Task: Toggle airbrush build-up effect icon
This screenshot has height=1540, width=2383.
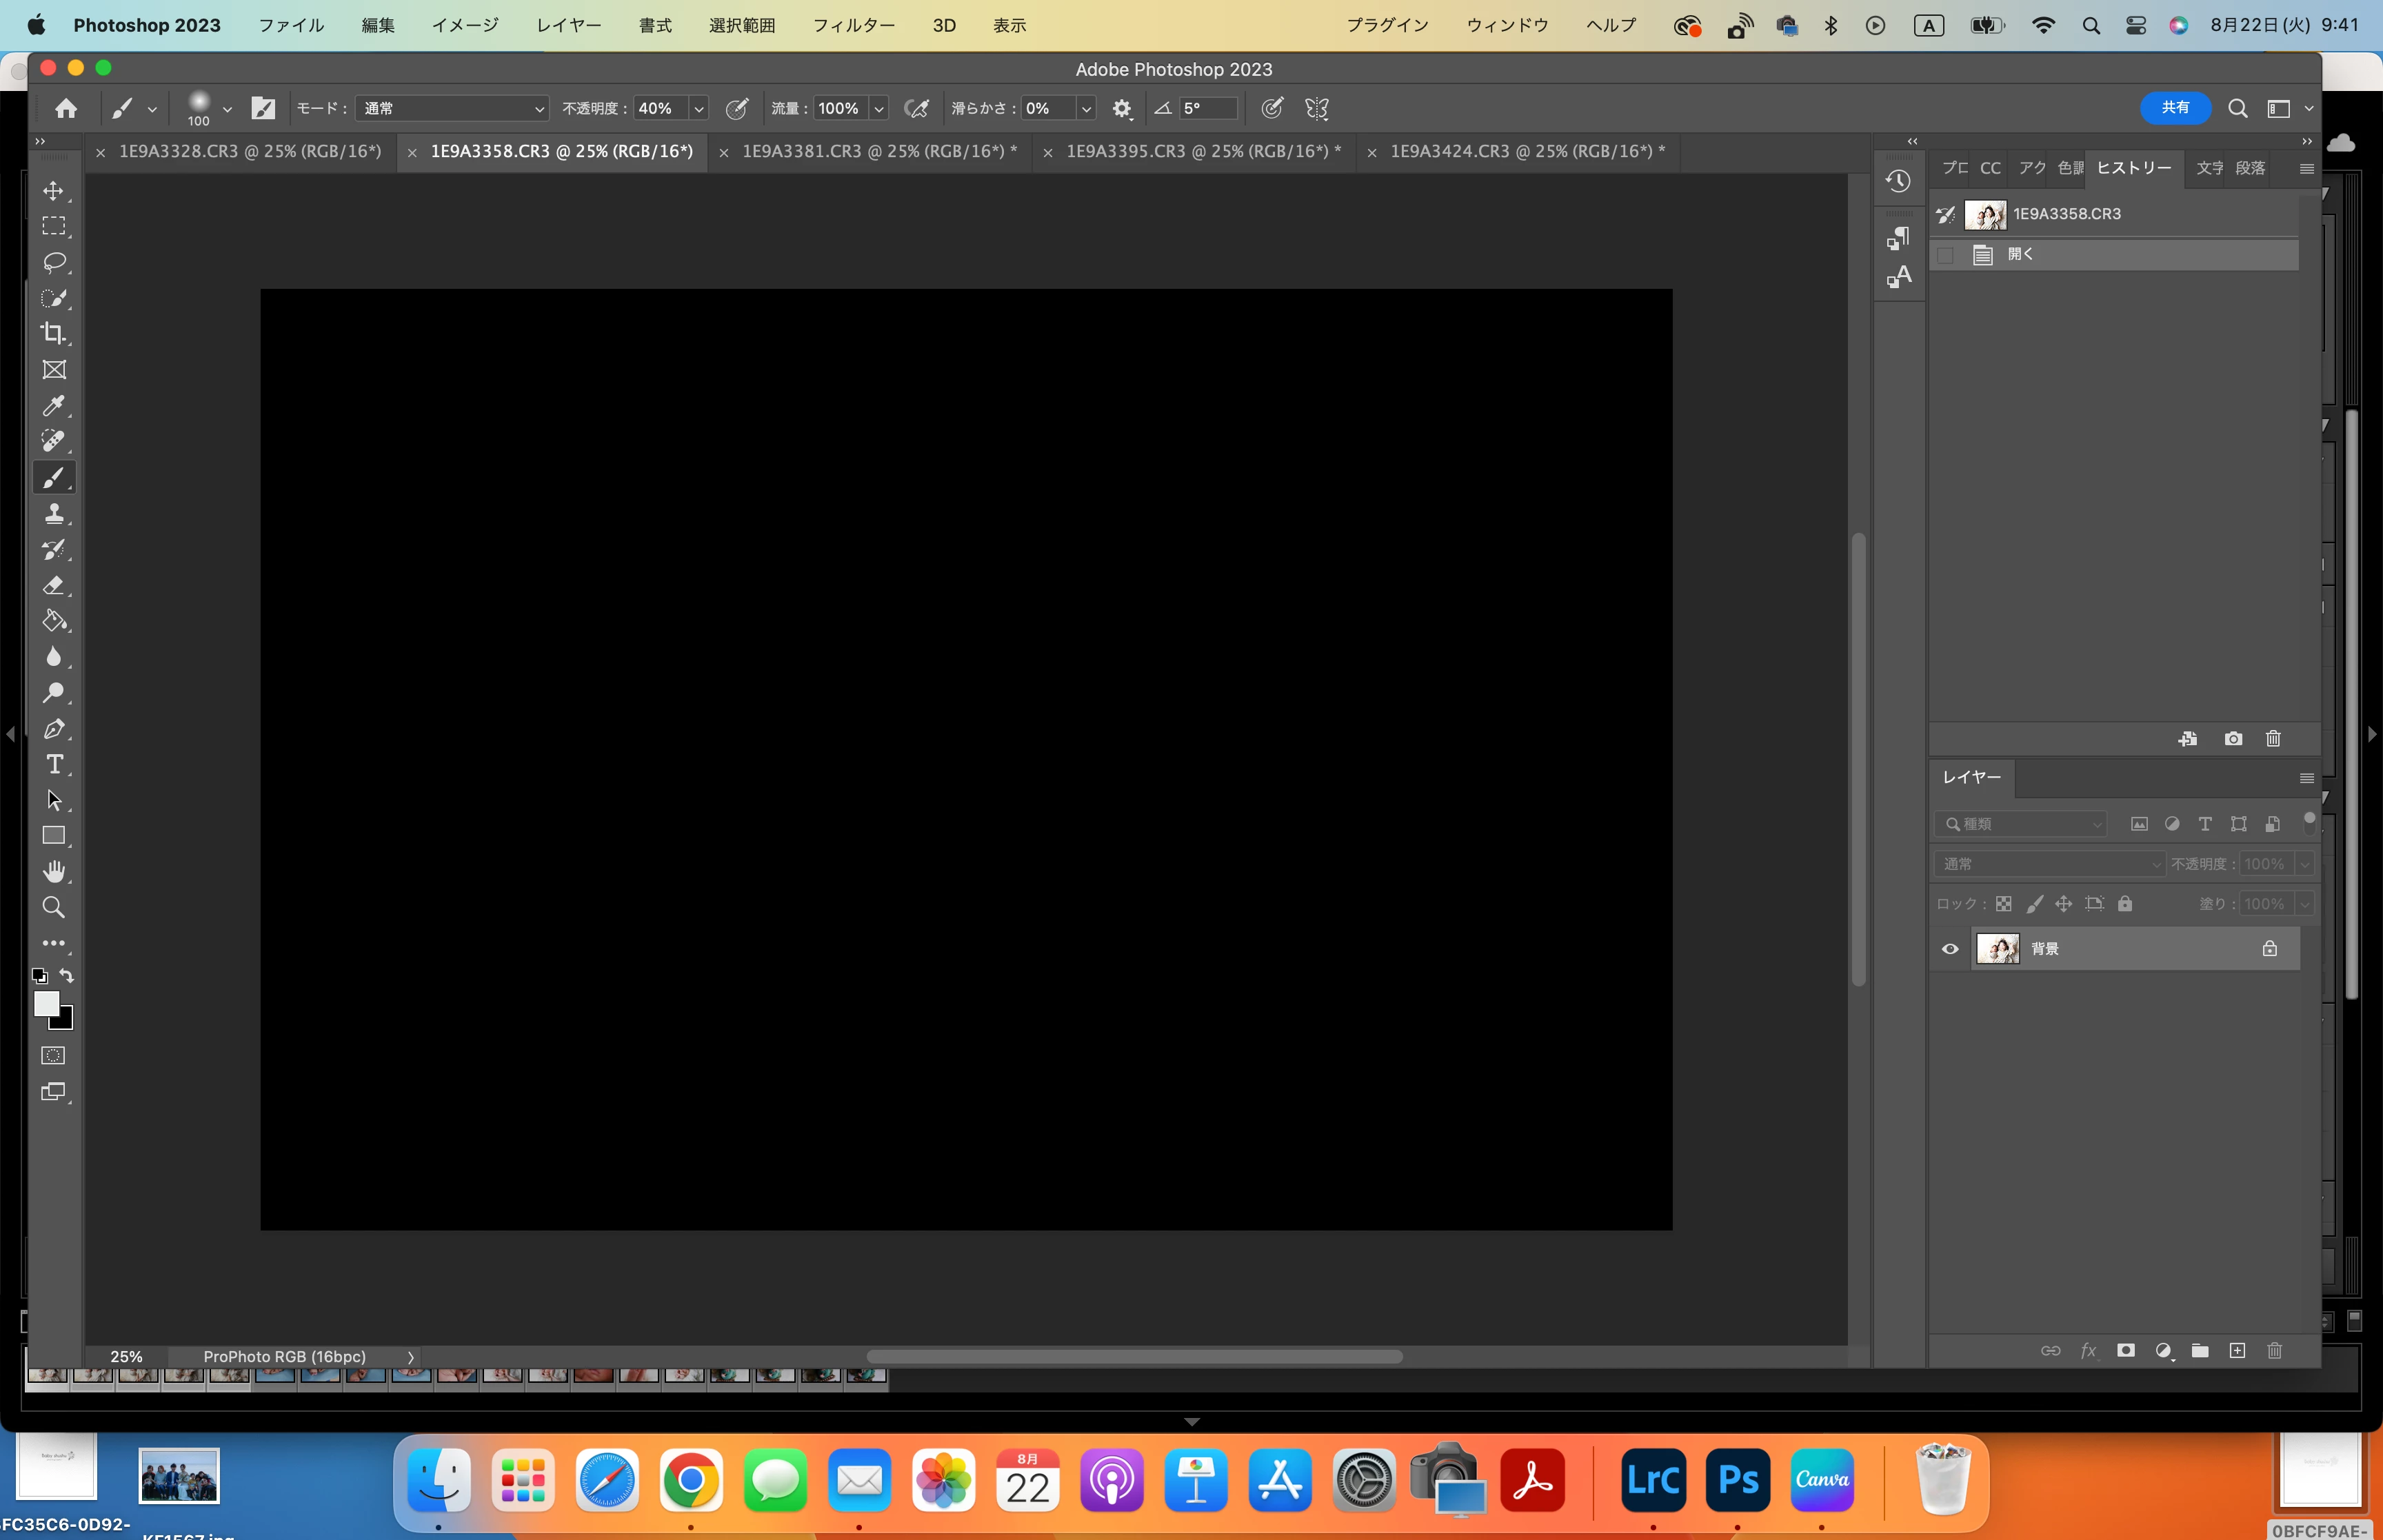Action: point(915,108)
